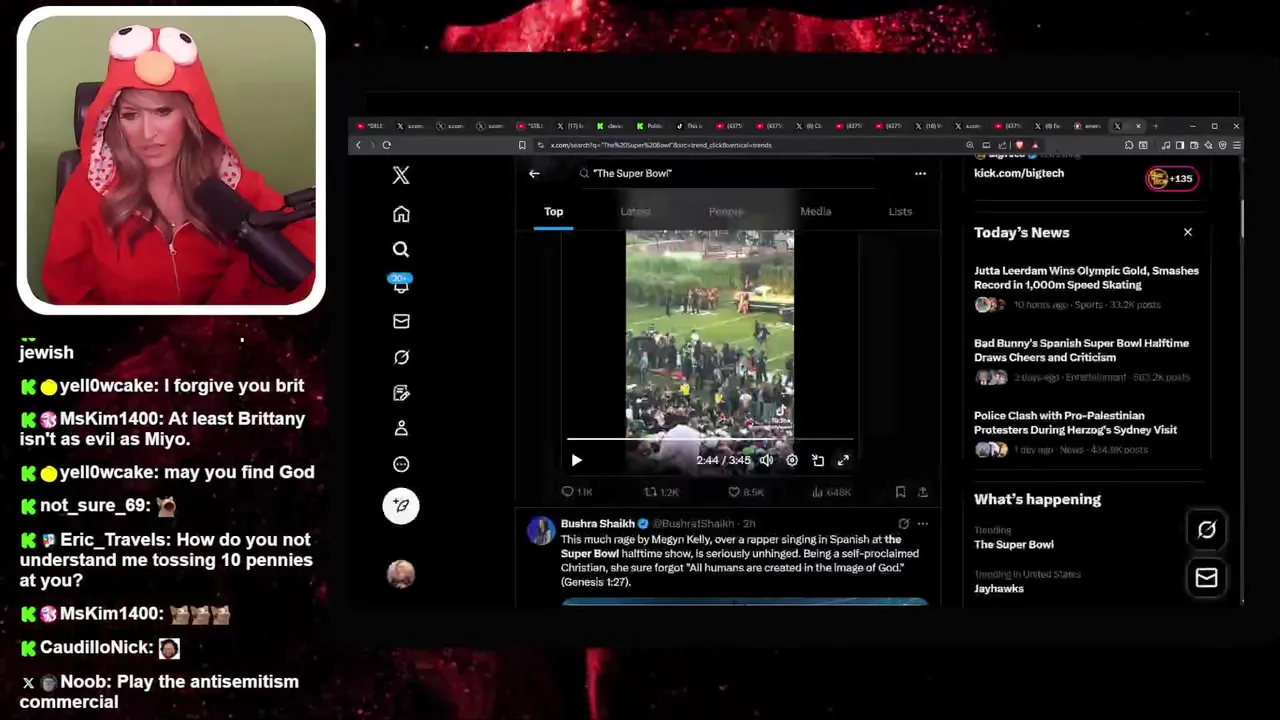Open the Bushra Shaikh name link
This screenshot has height=720, width=1280.
pyautogui.click(x=598, y=523)
